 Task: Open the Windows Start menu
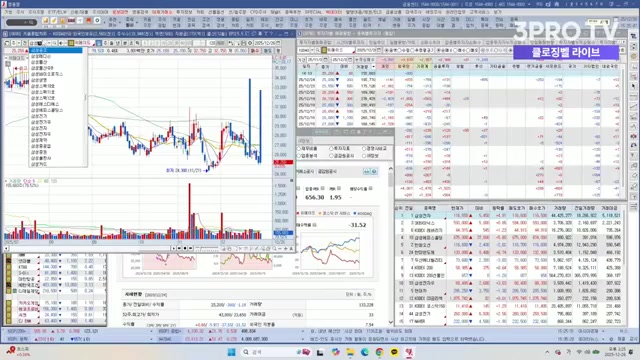click(231, 352)
